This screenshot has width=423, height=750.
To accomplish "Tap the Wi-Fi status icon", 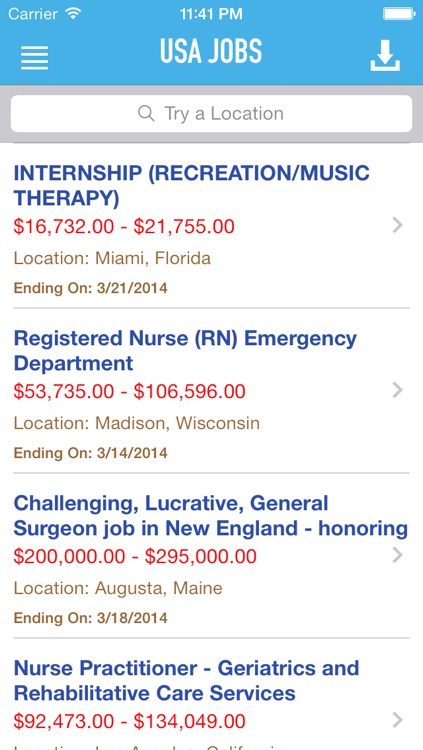I will click(x=73, y=14).
